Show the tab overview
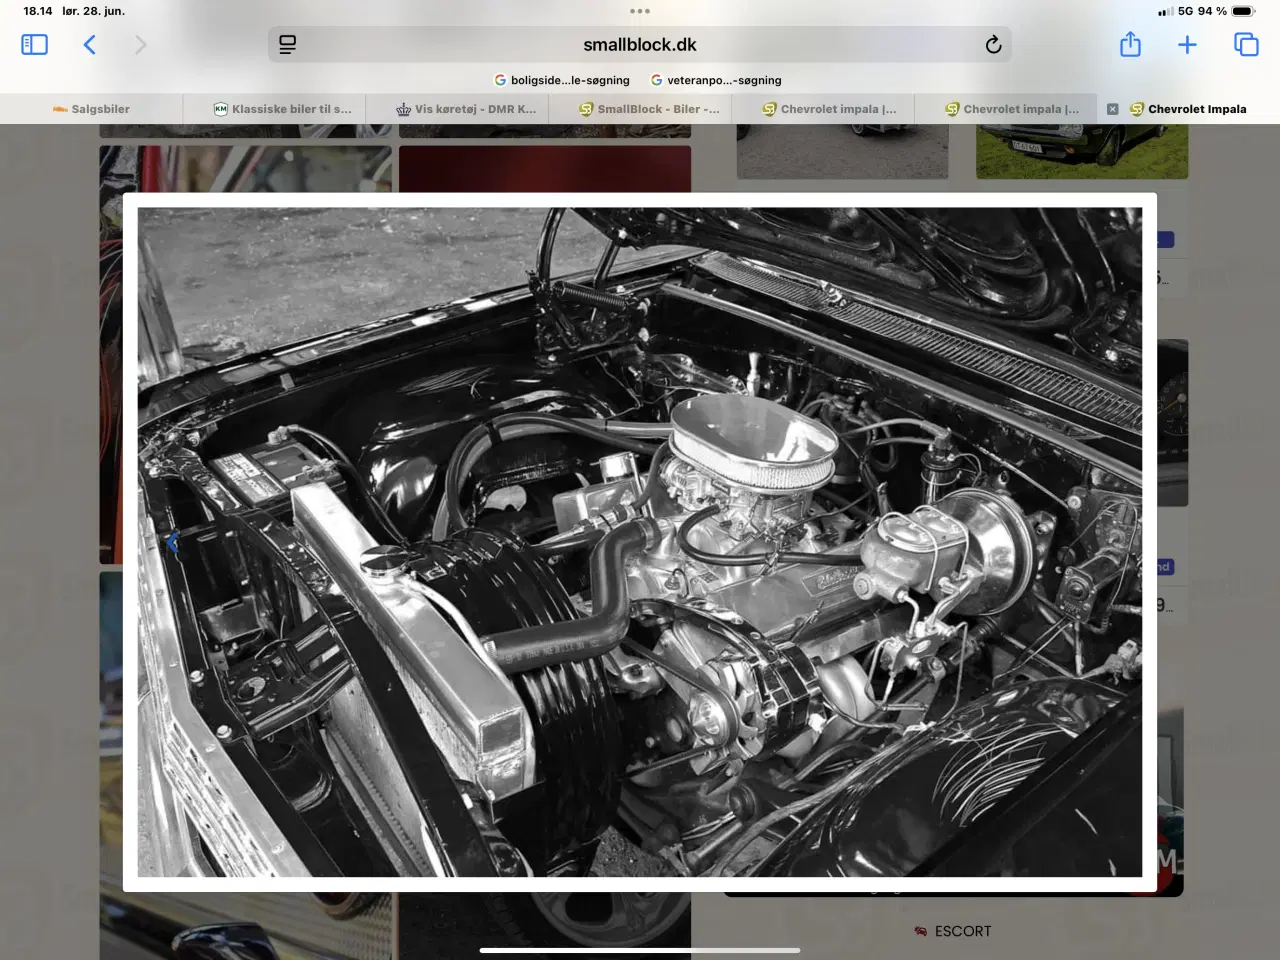 pyautogui.click(x=1246, y=44)
